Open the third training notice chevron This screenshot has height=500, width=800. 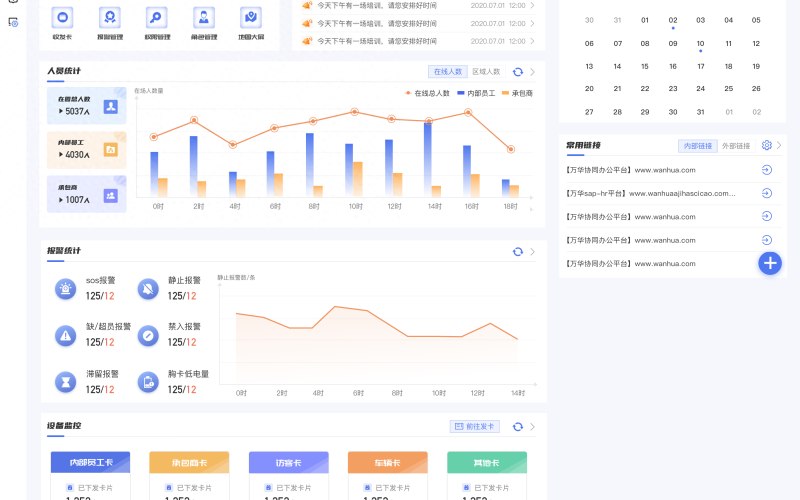pyautogui.click(x=532, y=41)
